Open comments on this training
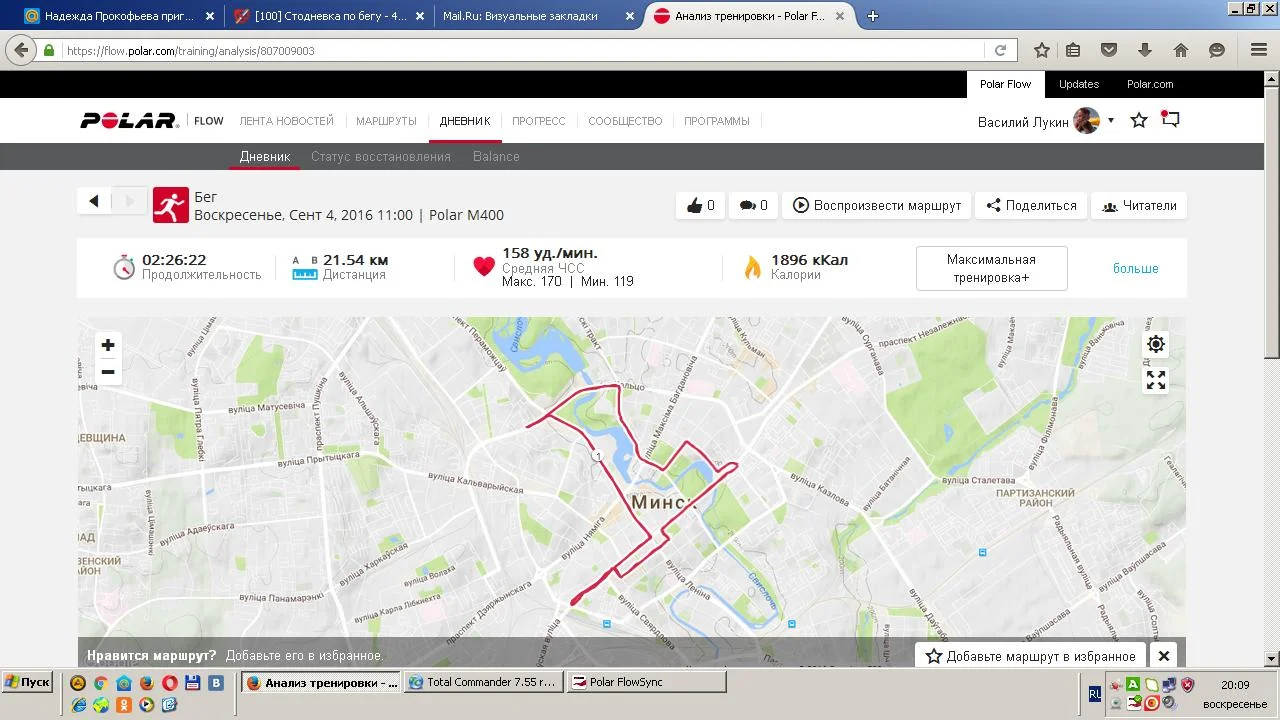This screenshot has width=1280, height=720. tap(754, 205)
